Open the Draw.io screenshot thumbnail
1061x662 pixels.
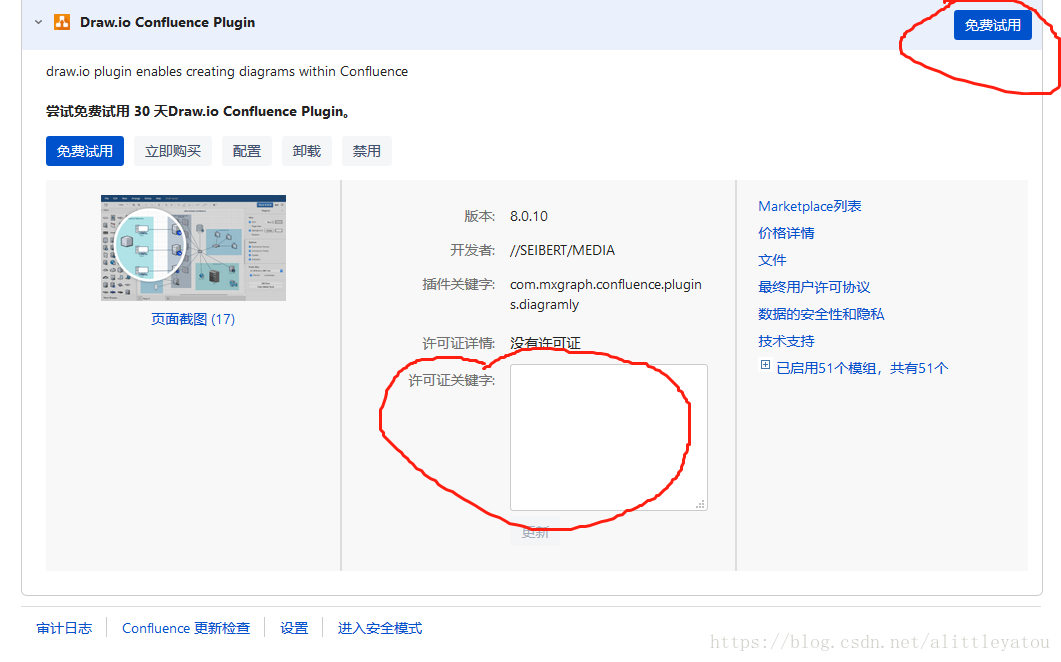click(194, 248)
